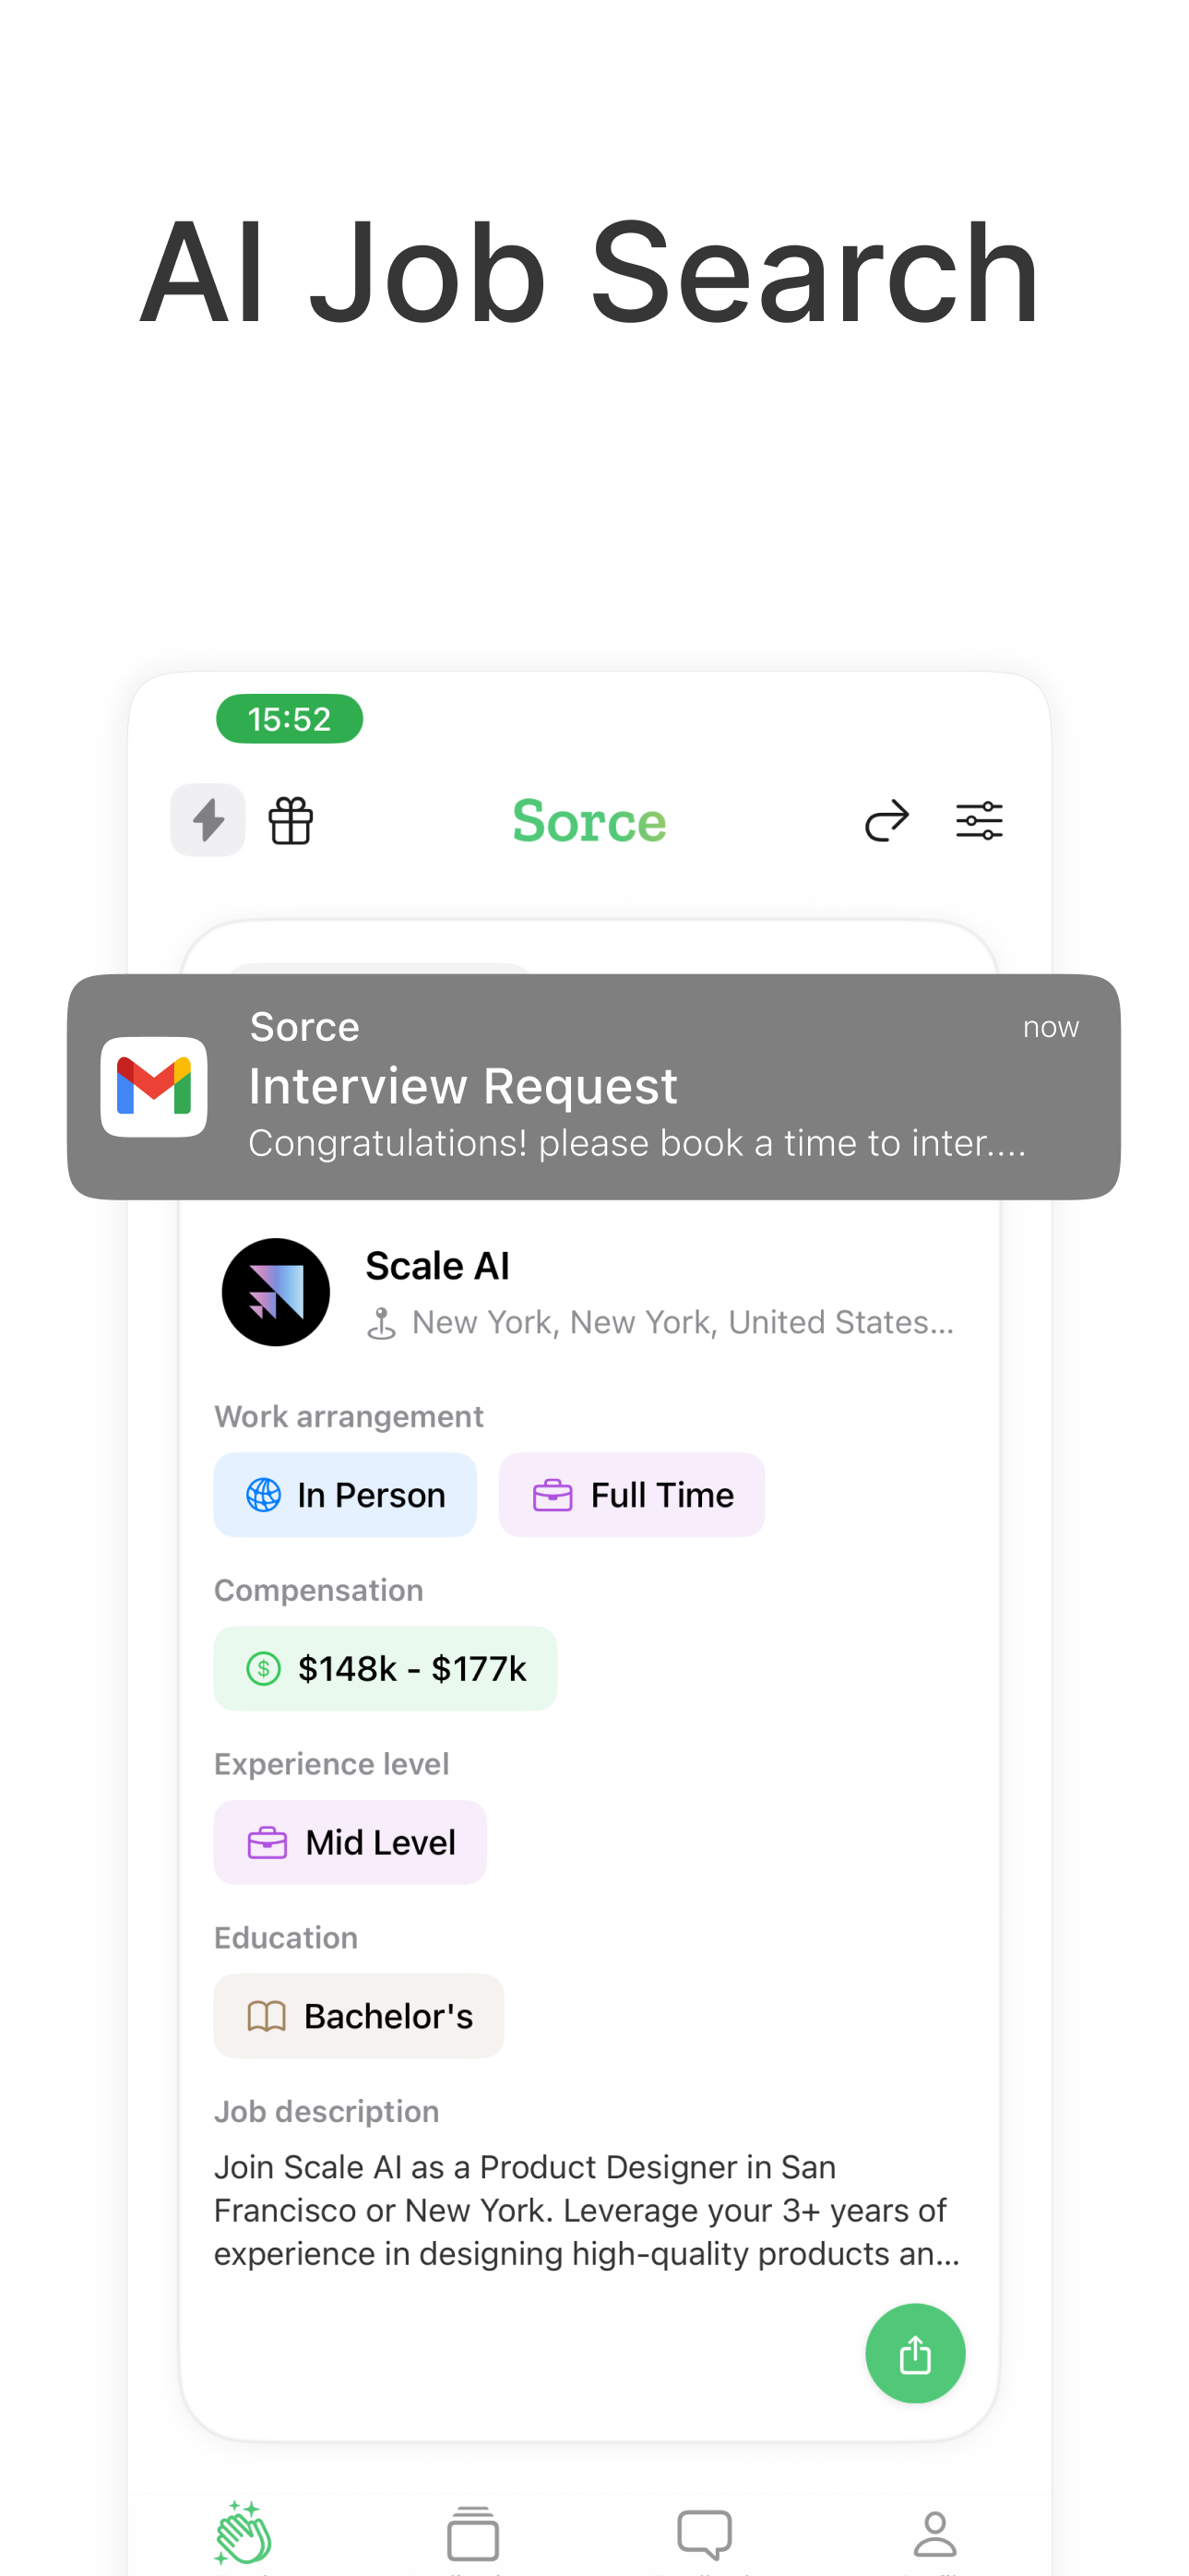Open the gift rewards icon

tap(291, 821)
